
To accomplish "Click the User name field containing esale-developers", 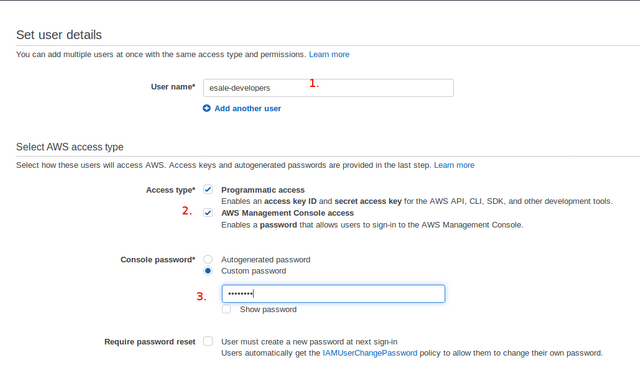I will pyautogui.click(x=328, y=88).
